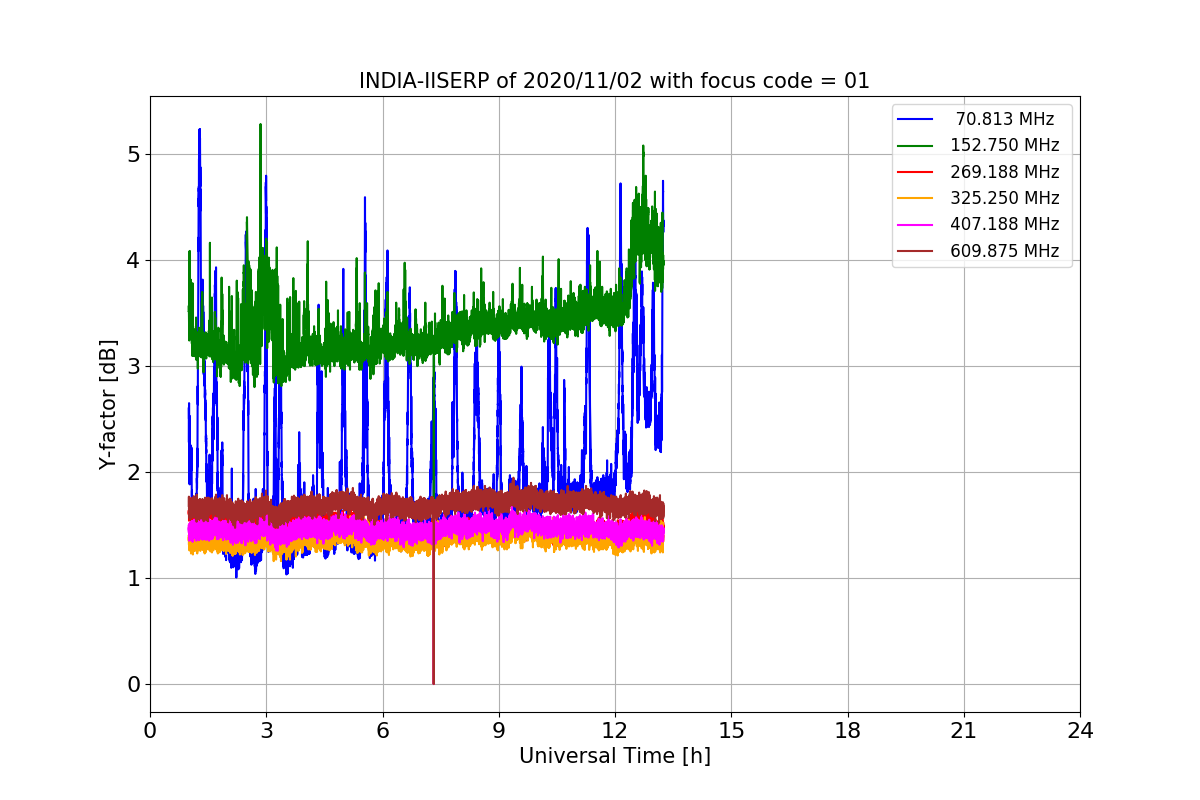Click the magenta line swatch in legend
The image size is (1200, 800).
click(x=915, y=224)
